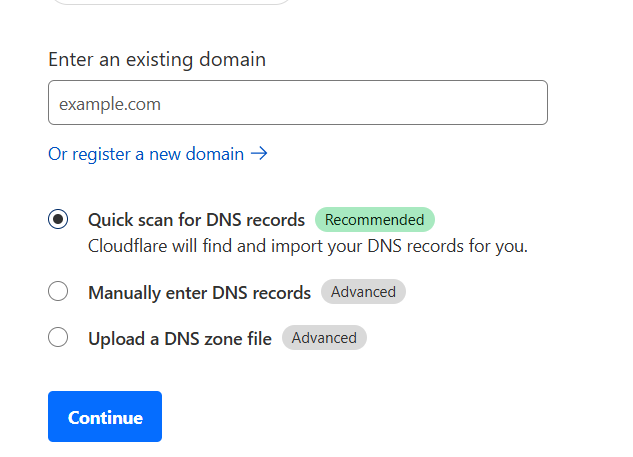The height and width of the screenshot is (457, 633).
Task: Click the arrow icon beside register link
Action: pos(259,153)
